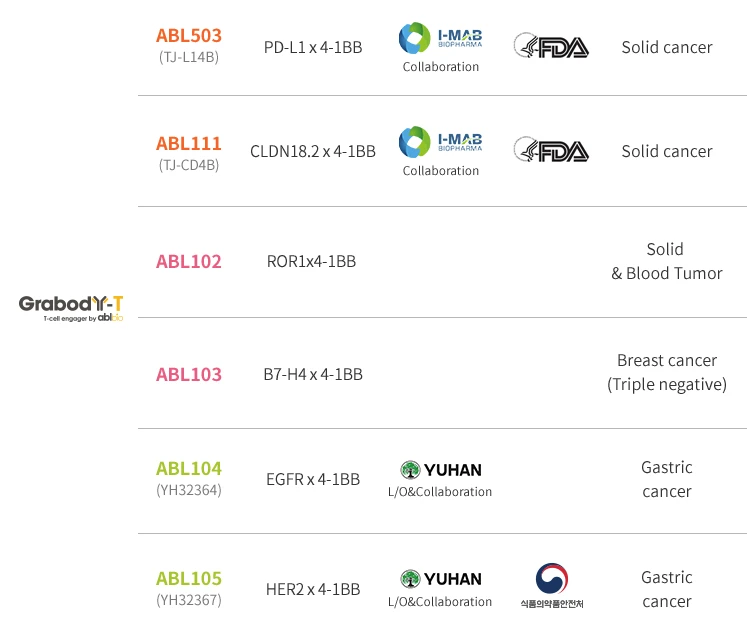Click the FDA logo in the ABL503 row
Viewport: 747px width, 633px height.
click(x=551, y=46)
